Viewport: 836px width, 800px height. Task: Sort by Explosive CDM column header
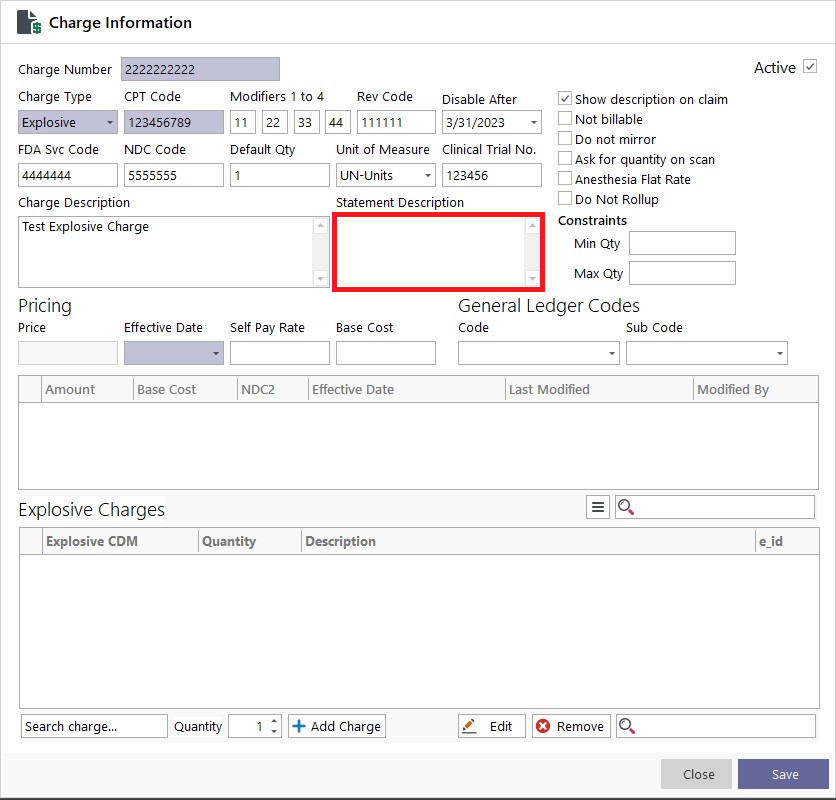click(120, 541)
